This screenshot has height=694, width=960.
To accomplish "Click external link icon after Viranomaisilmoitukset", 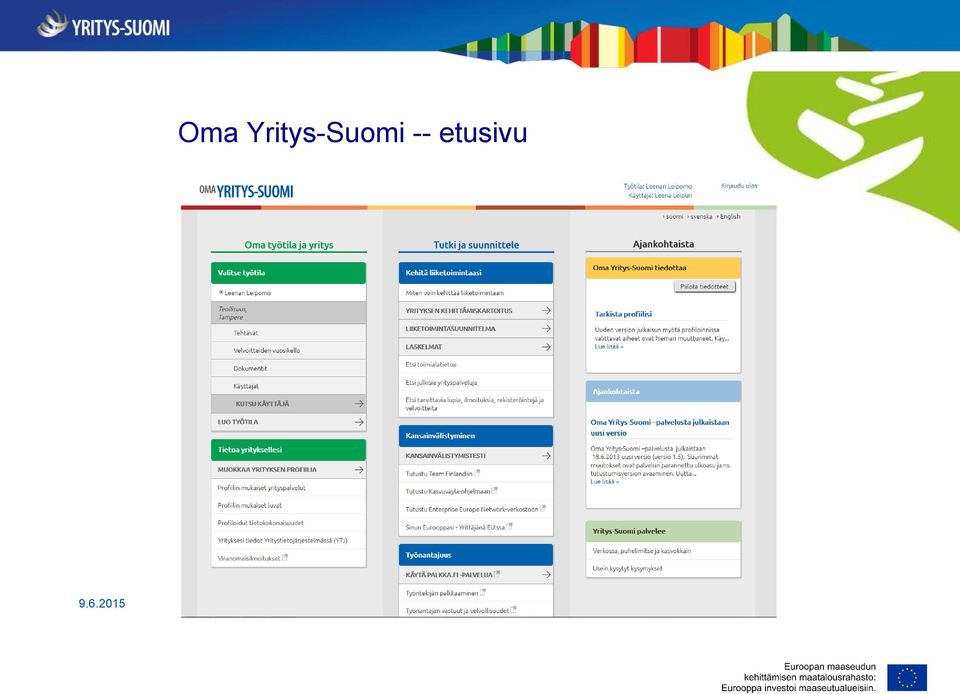I will (x=285, y=558).
